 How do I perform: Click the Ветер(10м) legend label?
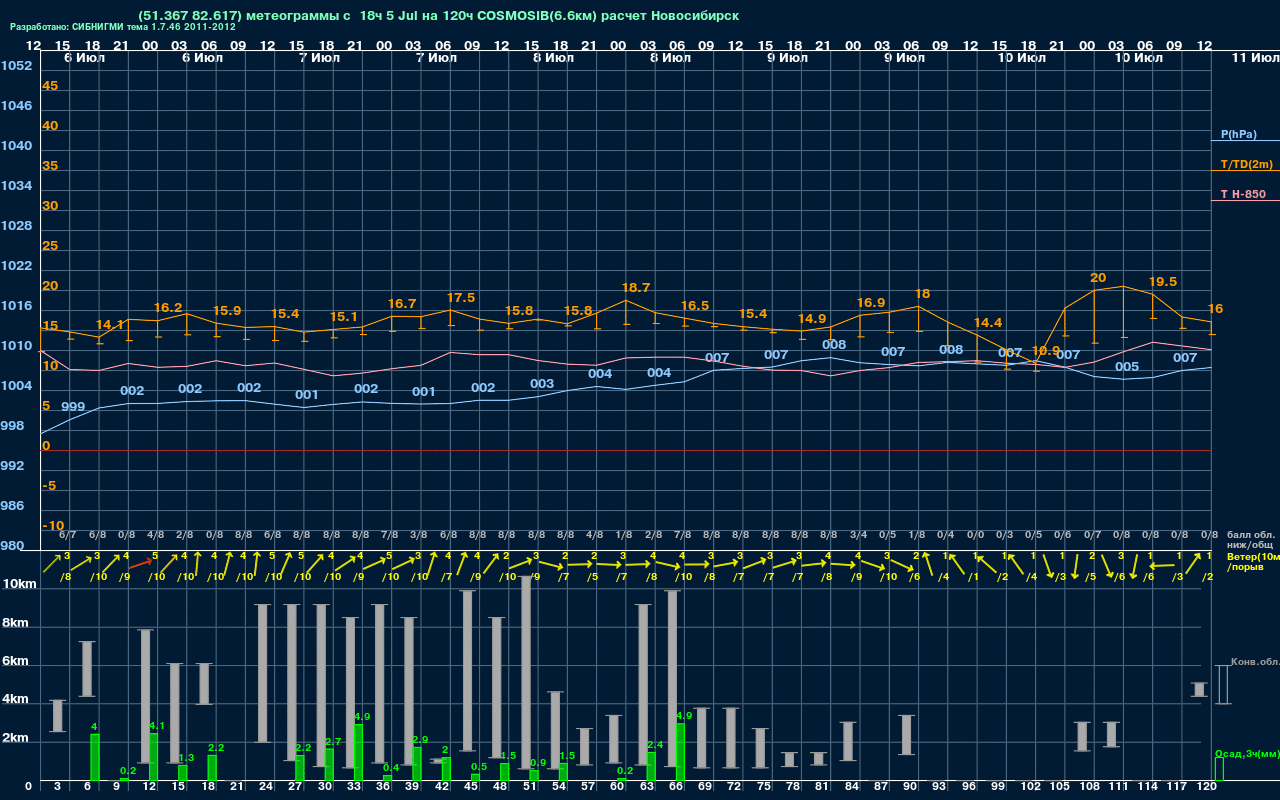(1253, 556)
